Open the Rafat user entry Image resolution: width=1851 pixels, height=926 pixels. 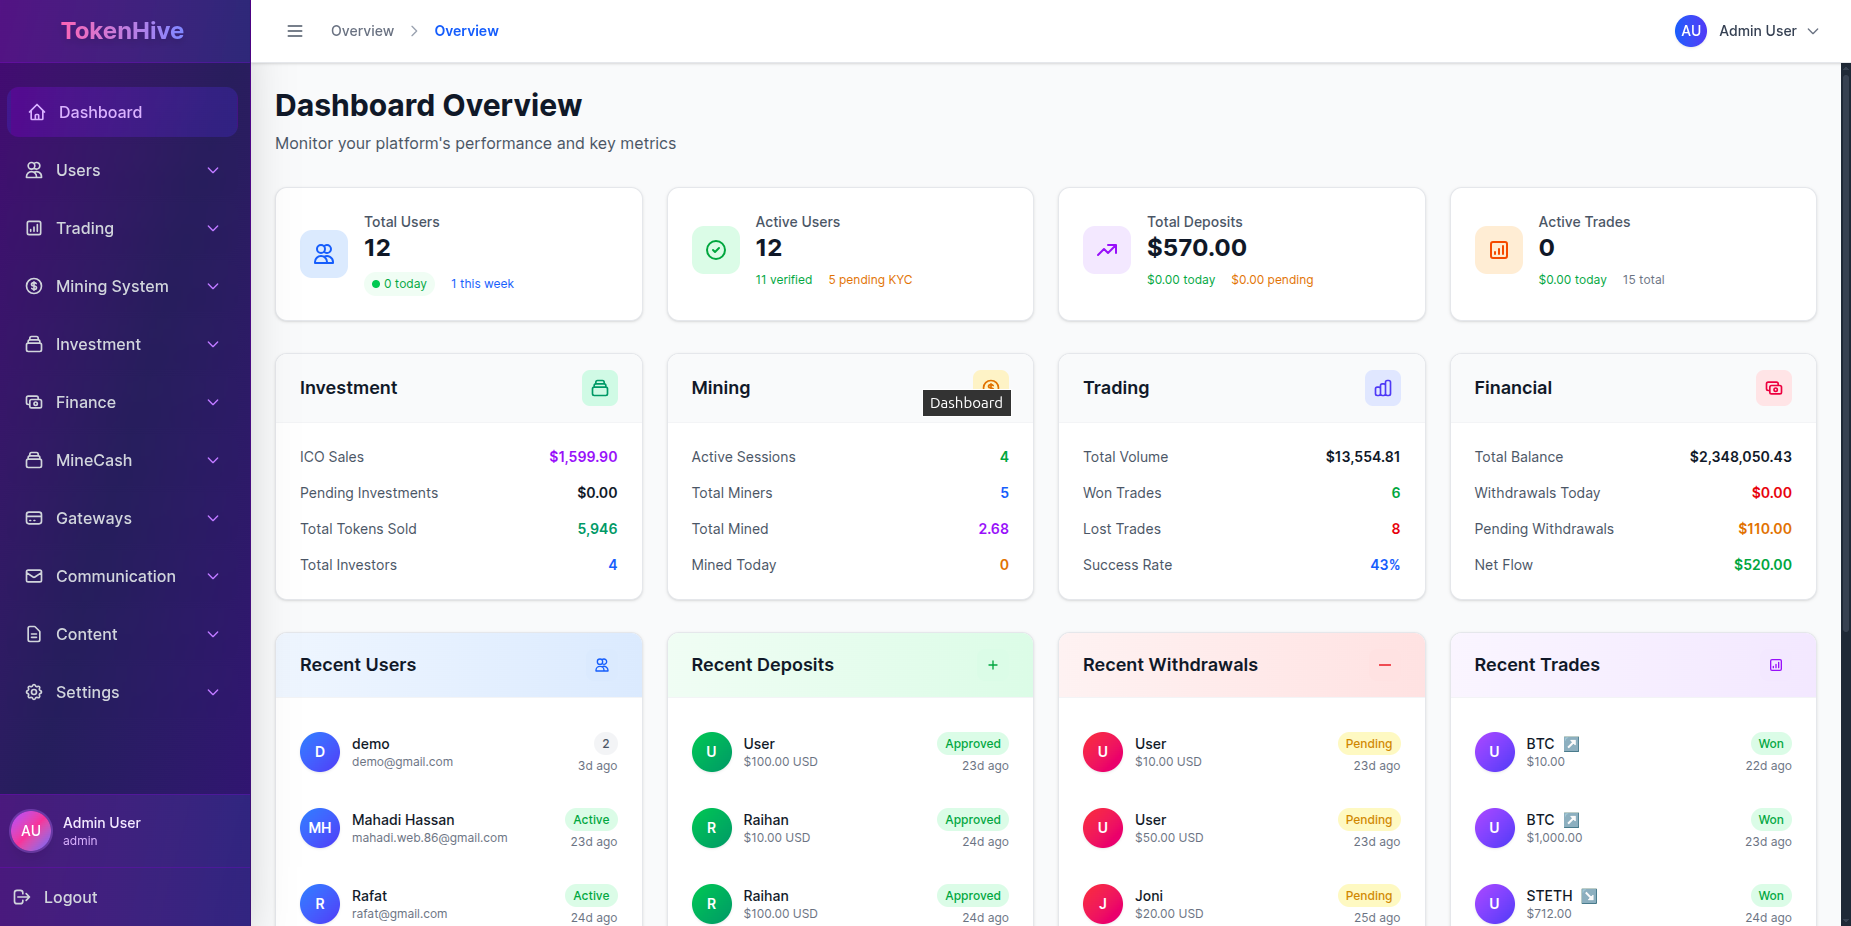click(x=459, y=904)
